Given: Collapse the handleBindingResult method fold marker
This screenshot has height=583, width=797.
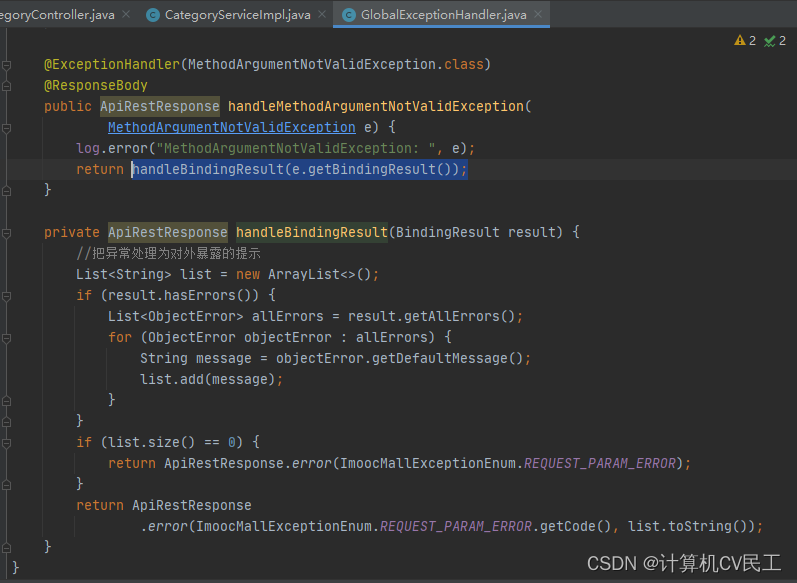Looking at the screenshot, I should (x=7, y=232).
